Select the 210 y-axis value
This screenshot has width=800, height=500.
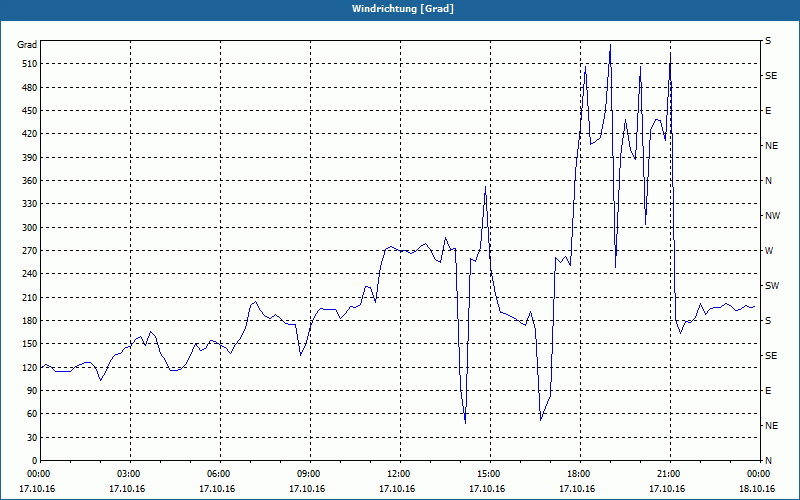tap(30, 297)
